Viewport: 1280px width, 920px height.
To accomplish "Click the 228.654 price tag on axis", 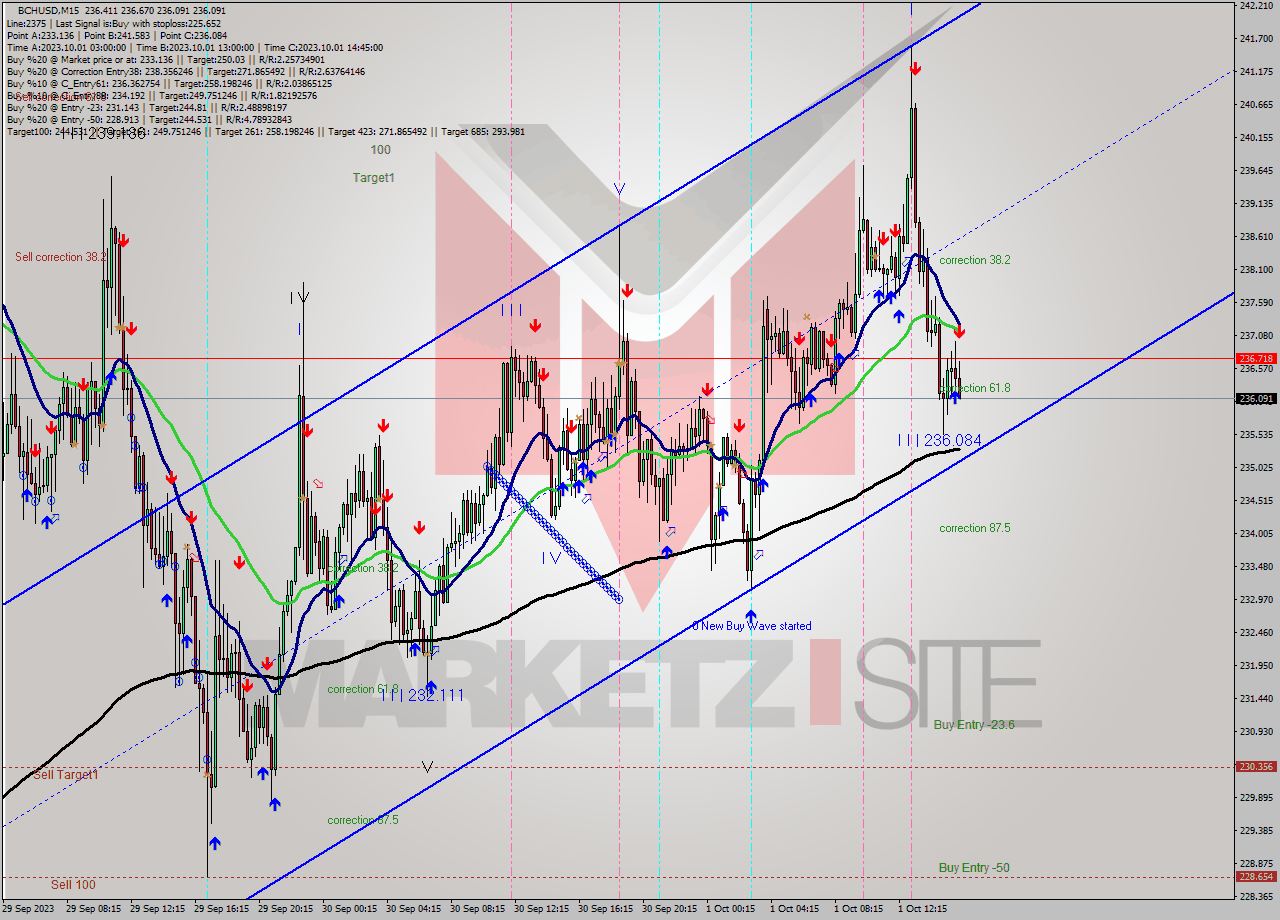I will (1256, 876).
